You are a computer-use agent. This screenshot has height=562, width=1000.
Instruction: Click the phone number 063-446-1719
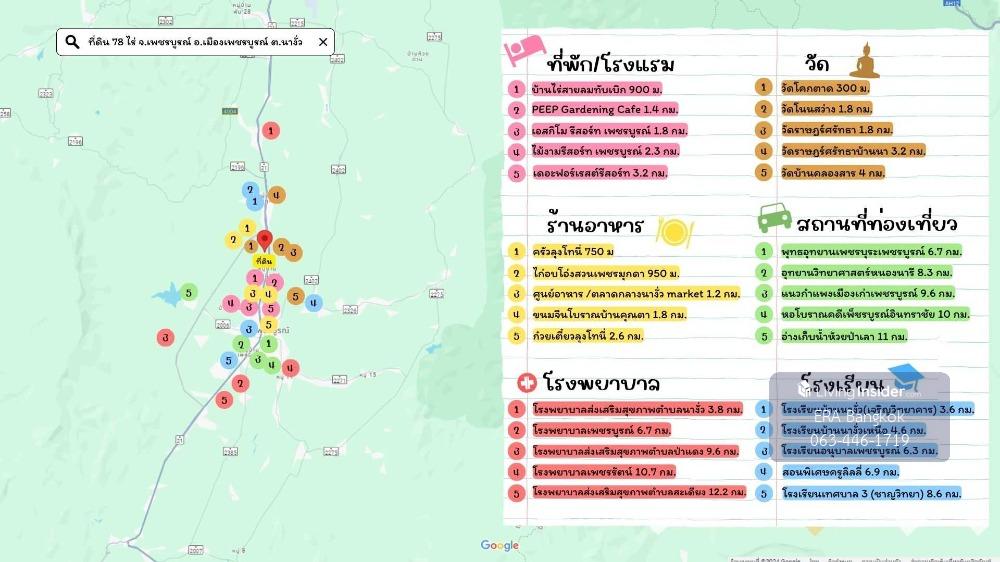click(x=859, y=440)
